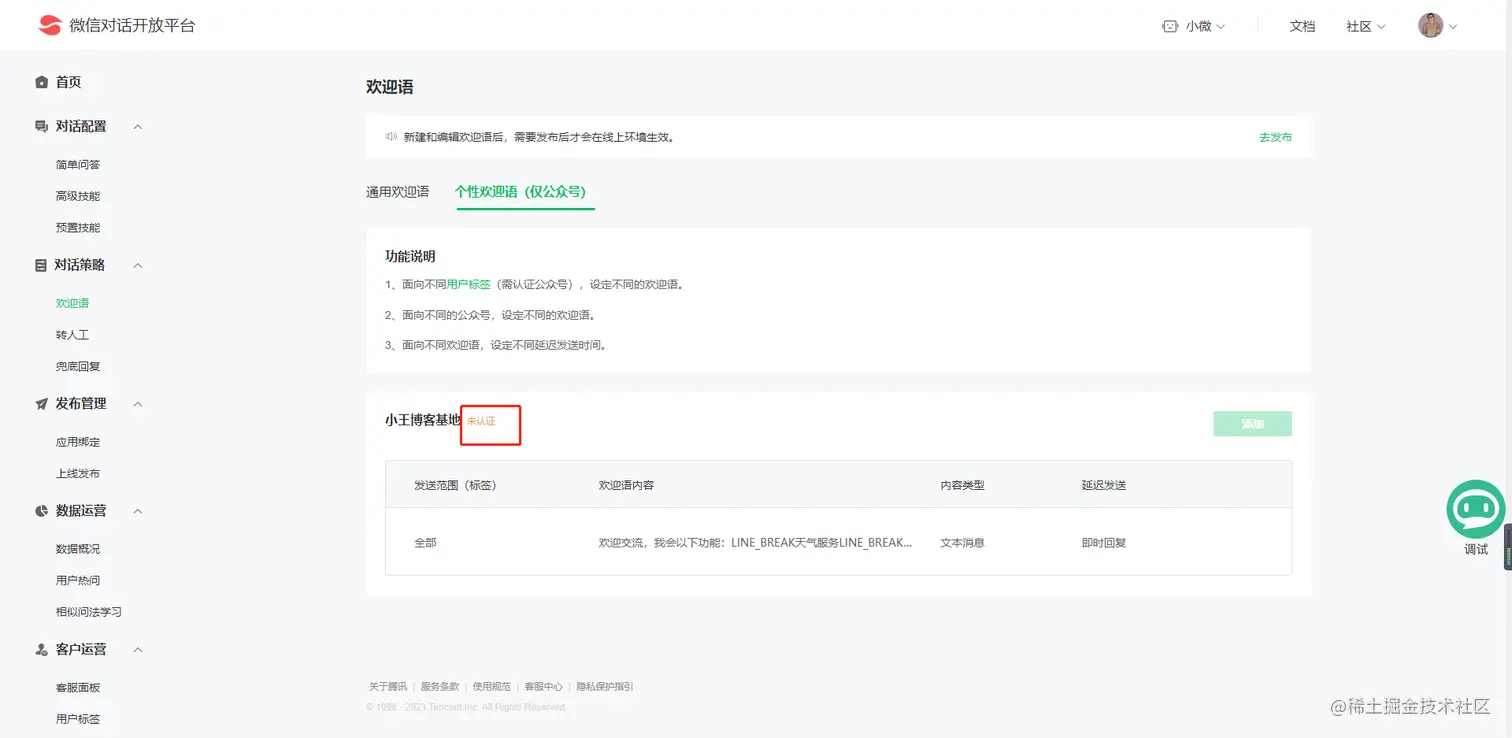
Task: Click the 对话策略 list icon
Action: pos(39,264)
